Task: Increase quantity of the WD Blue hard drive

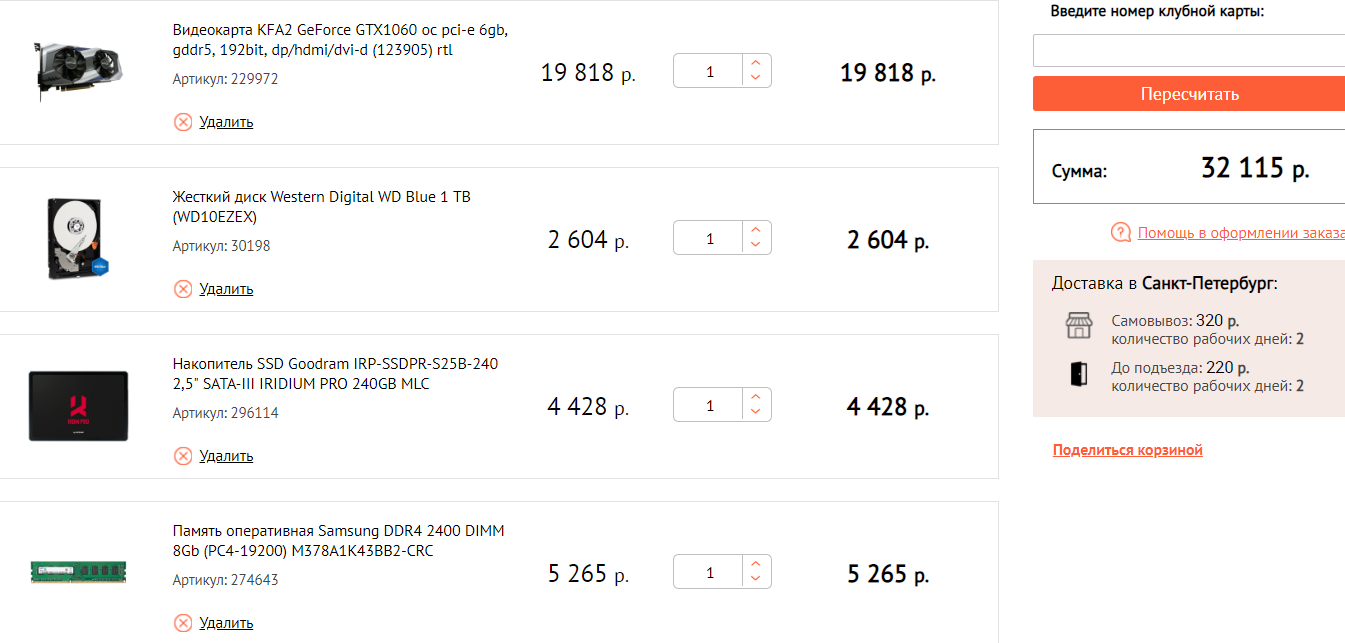Action: pyautogui.click(x=756, y=230)
